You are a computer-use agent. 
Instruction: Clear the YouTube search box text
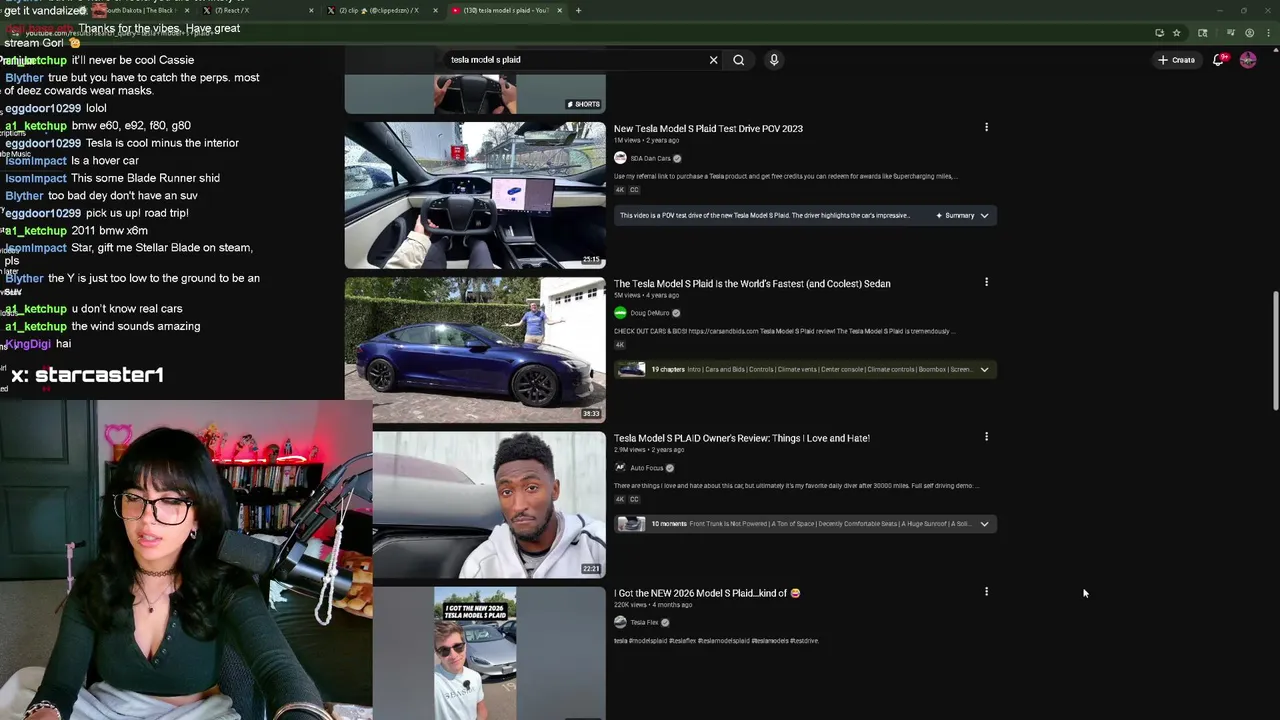click(713, 60)
